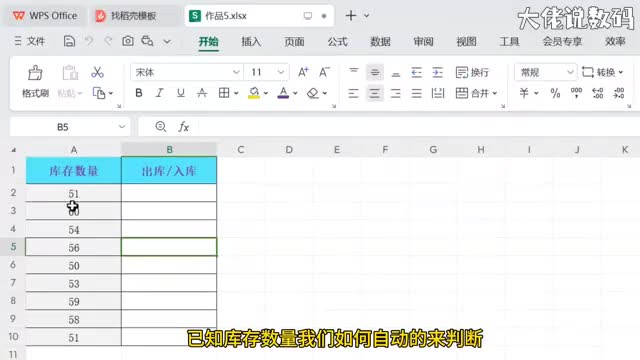
Task: Click the distributed alignment icon
Action: (x=438, y=93)
